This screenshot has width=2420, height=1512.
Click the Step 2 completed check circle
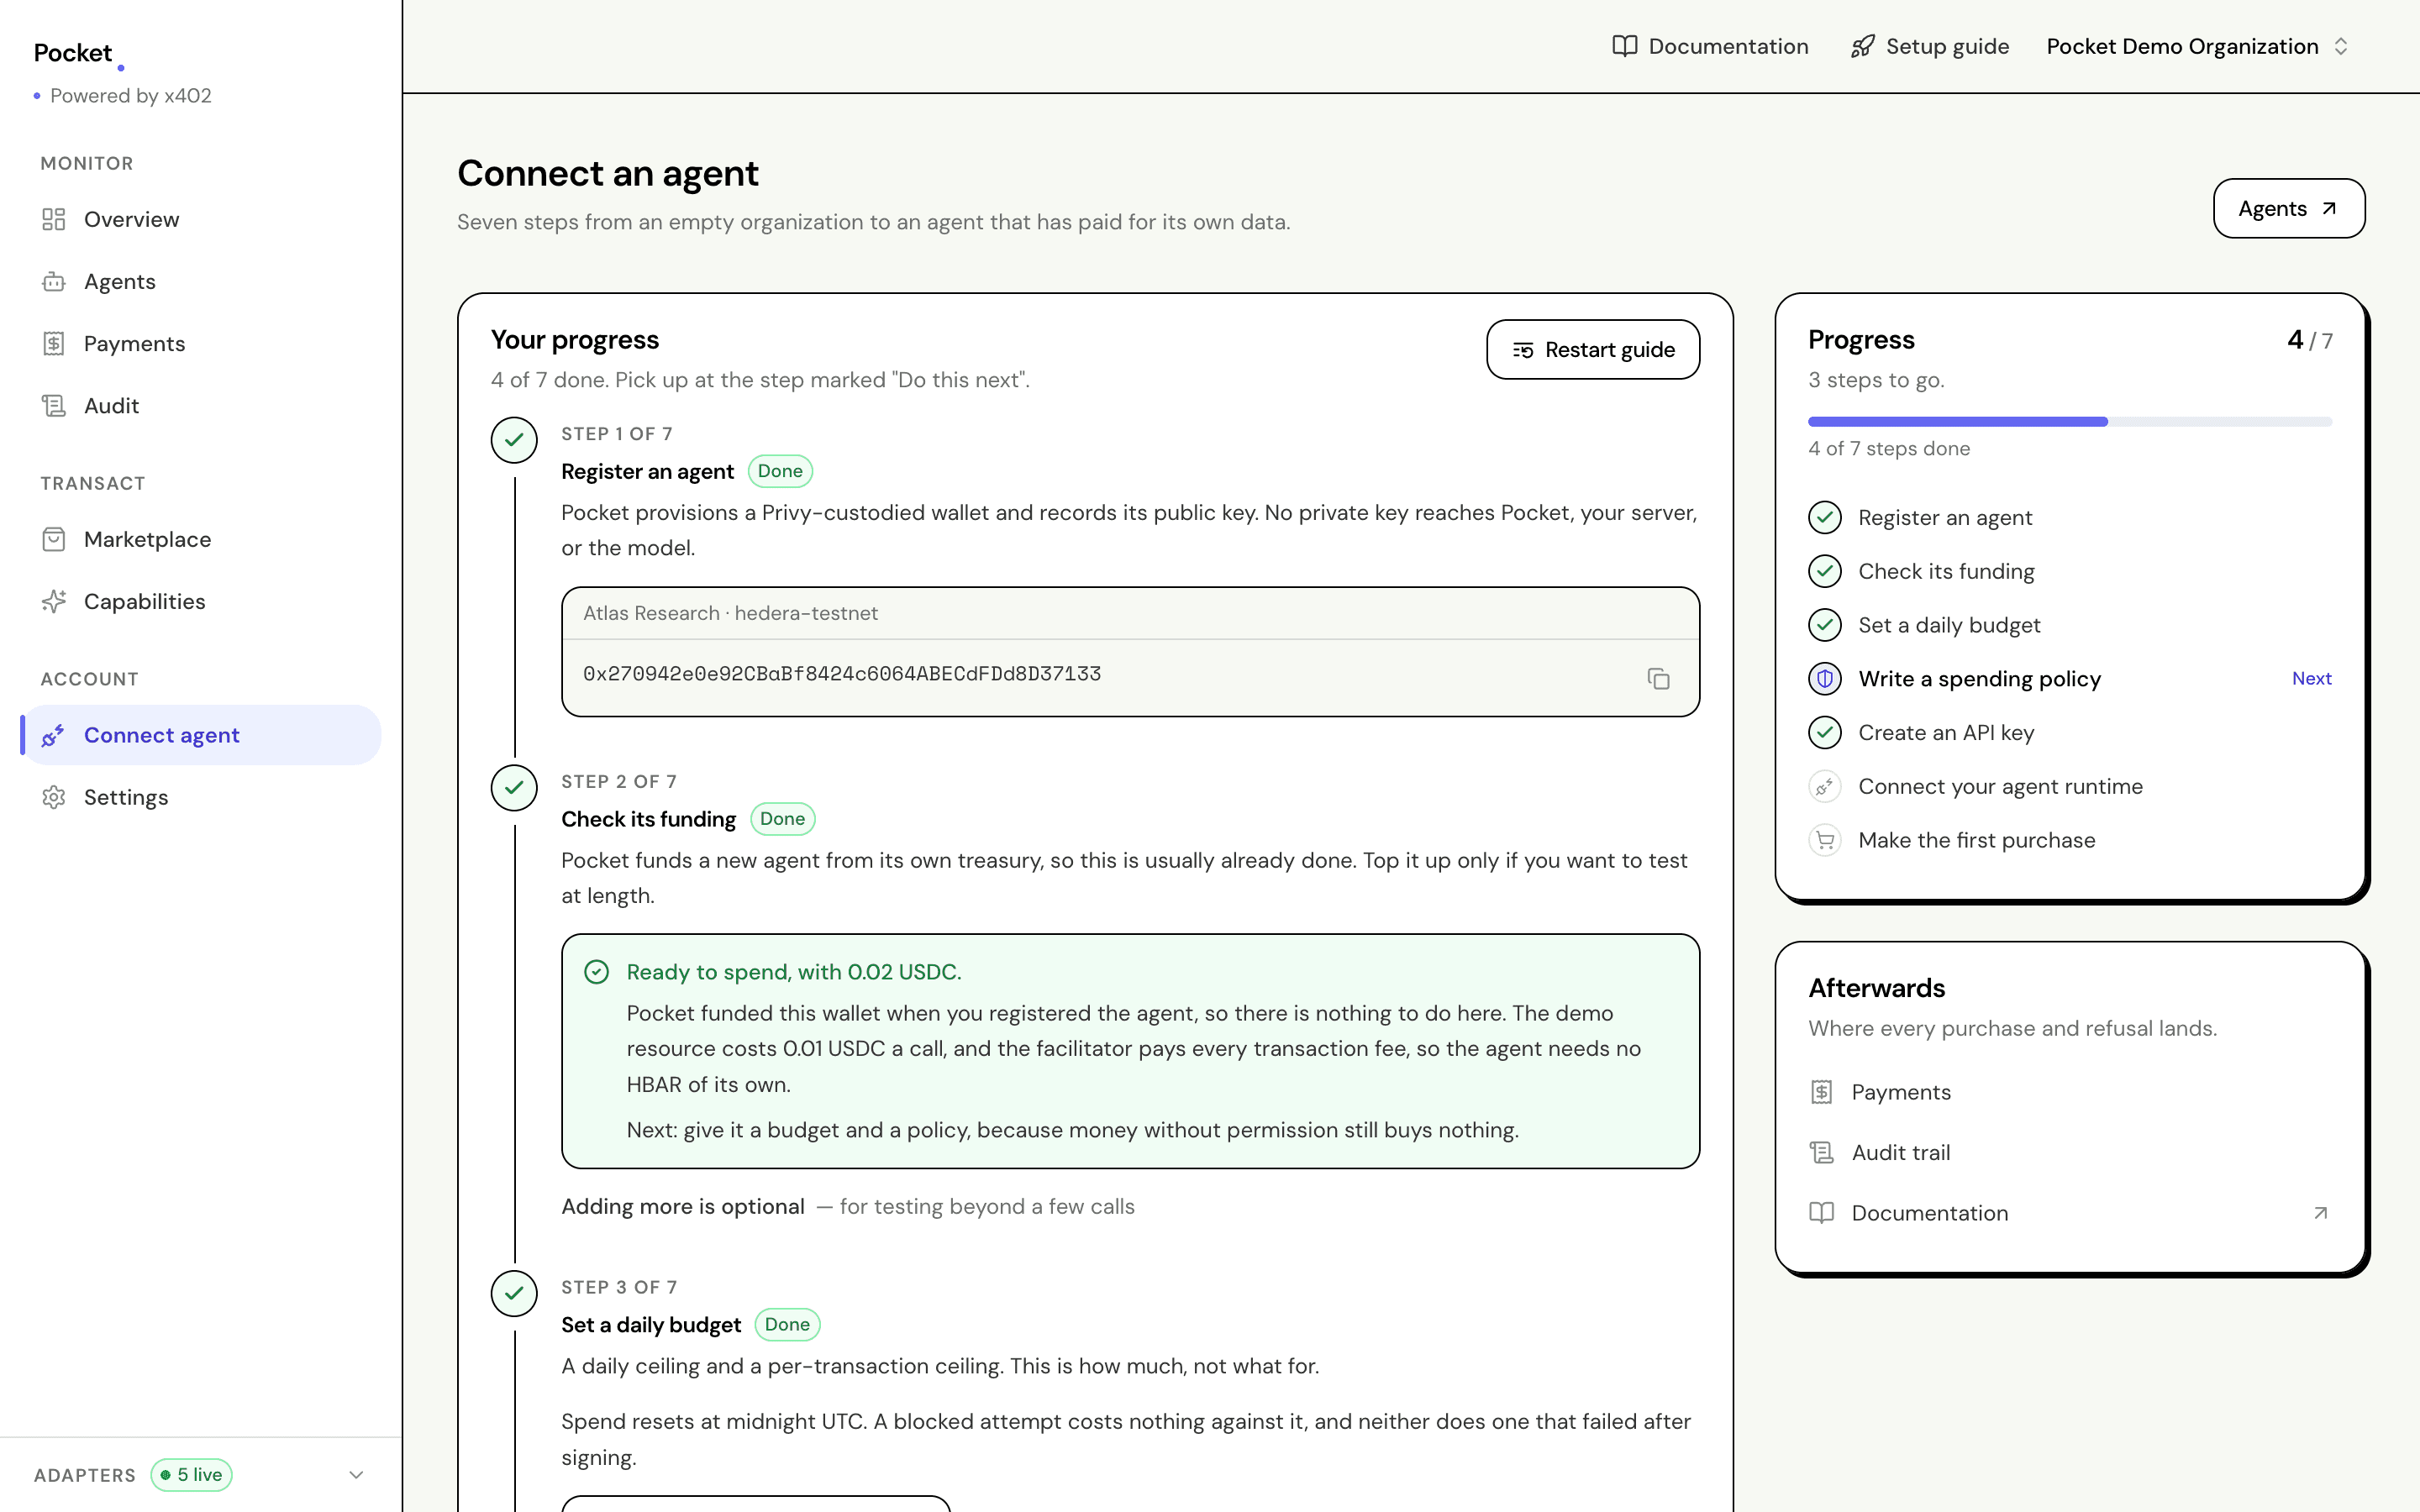(514, 788)
